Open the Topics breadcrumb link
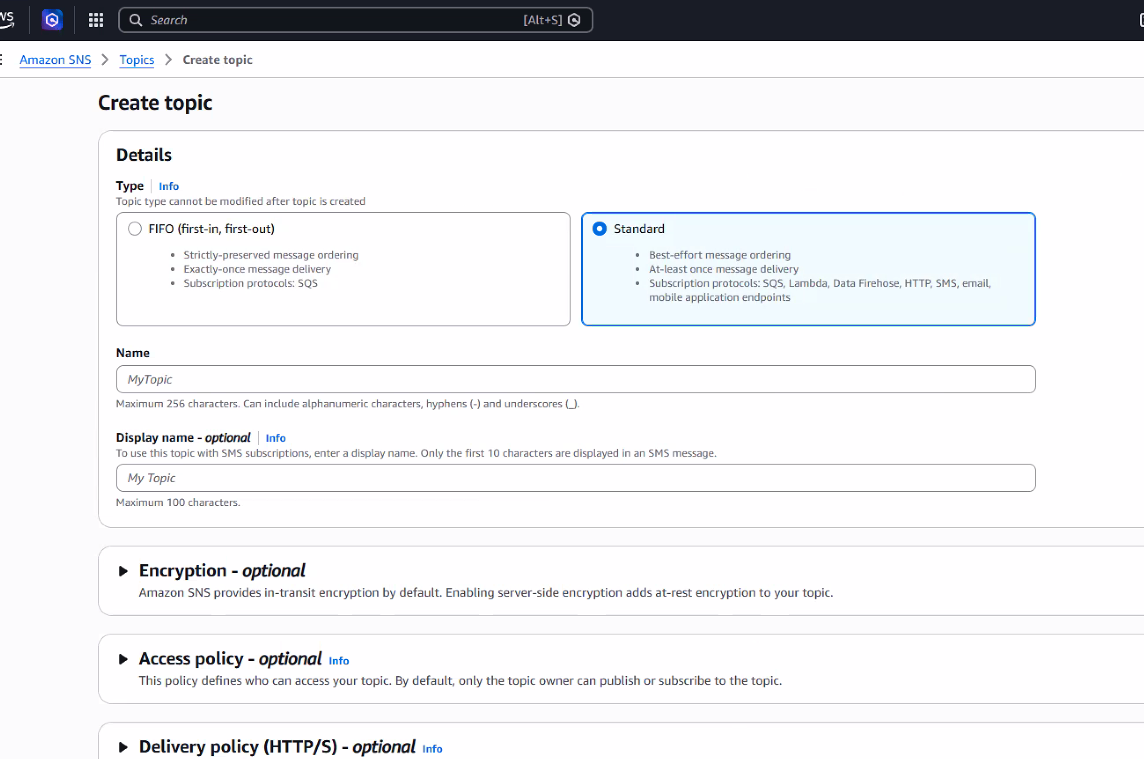Viewport: 1144px width, 759px height. 137,60
